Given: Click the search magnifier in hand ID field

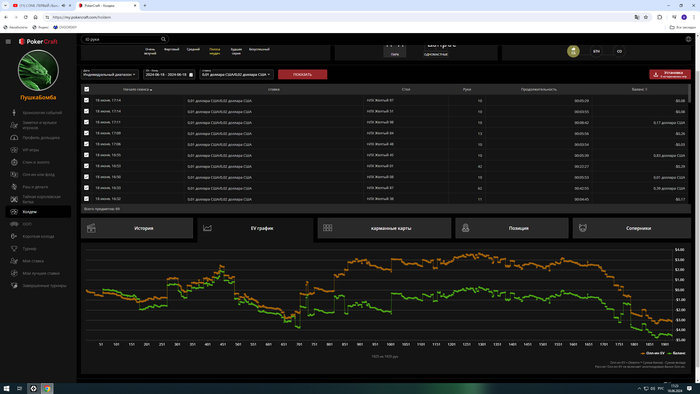Looking at the screenshot, I should tap(163, 39).
